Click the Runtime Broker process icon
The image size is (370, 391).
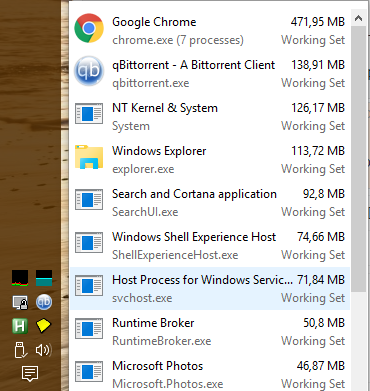pyautogui.click(x=89, y=329)
